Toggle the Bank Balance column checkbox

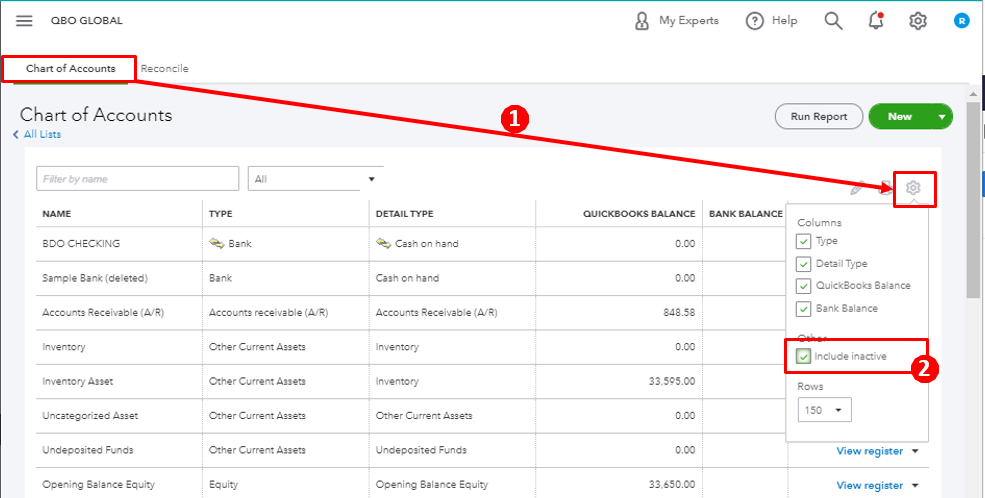coord(804,309)
